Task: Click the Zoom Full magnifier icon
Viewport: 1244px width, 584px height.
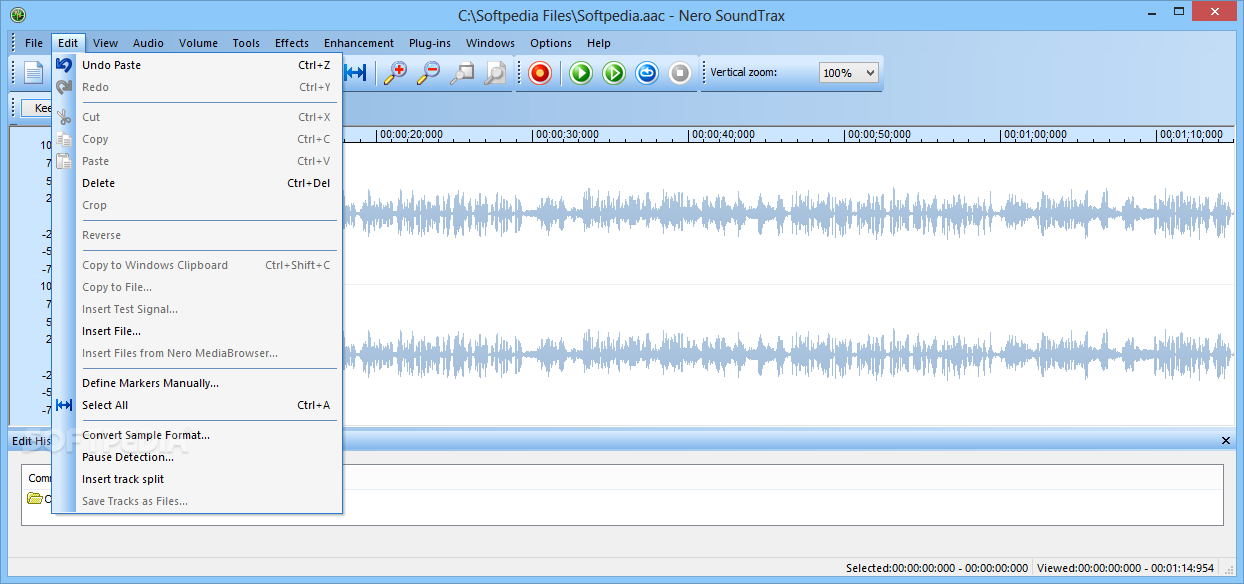Action: coord(495,73)
